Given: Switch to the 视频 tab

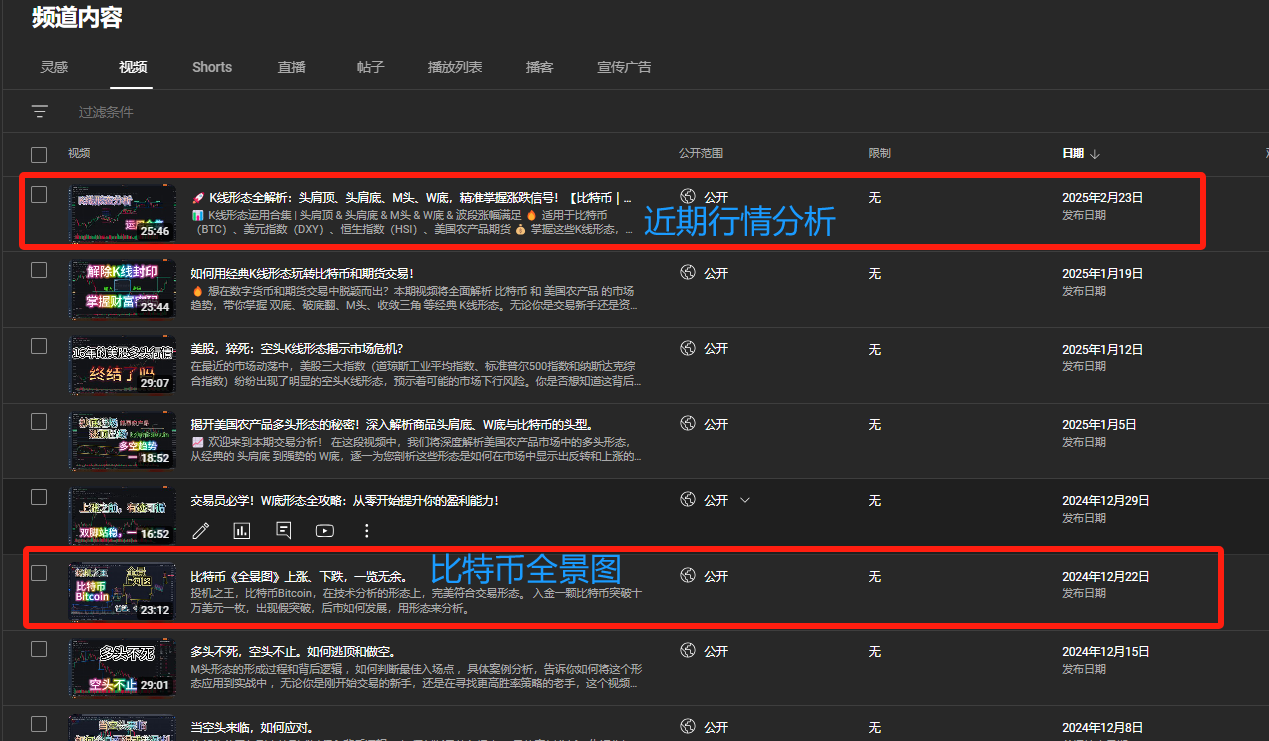Looking at the screenshot, I should [133, 67].
